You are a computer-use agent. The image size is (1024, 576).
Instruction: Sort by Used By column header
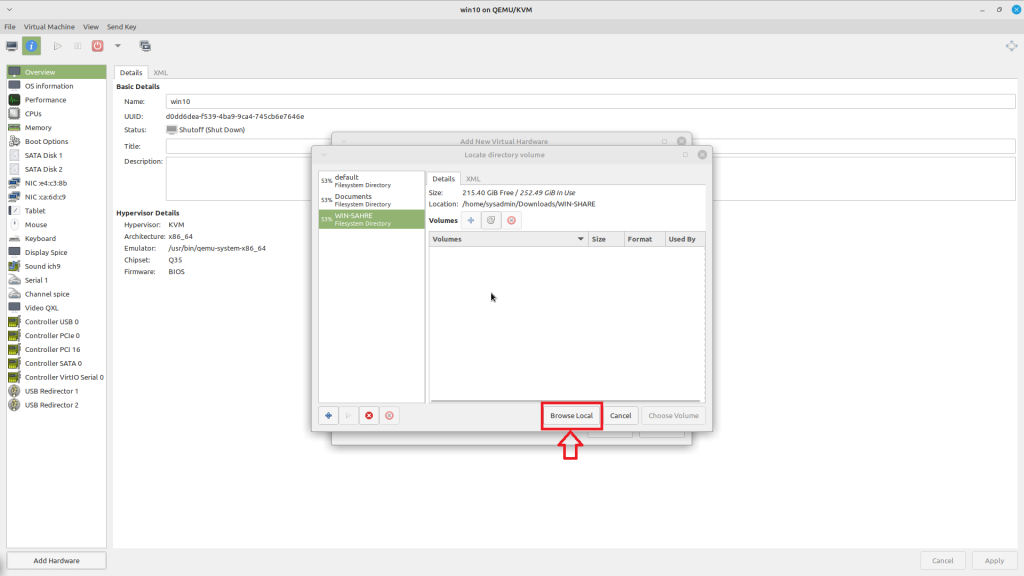[684, 239]
